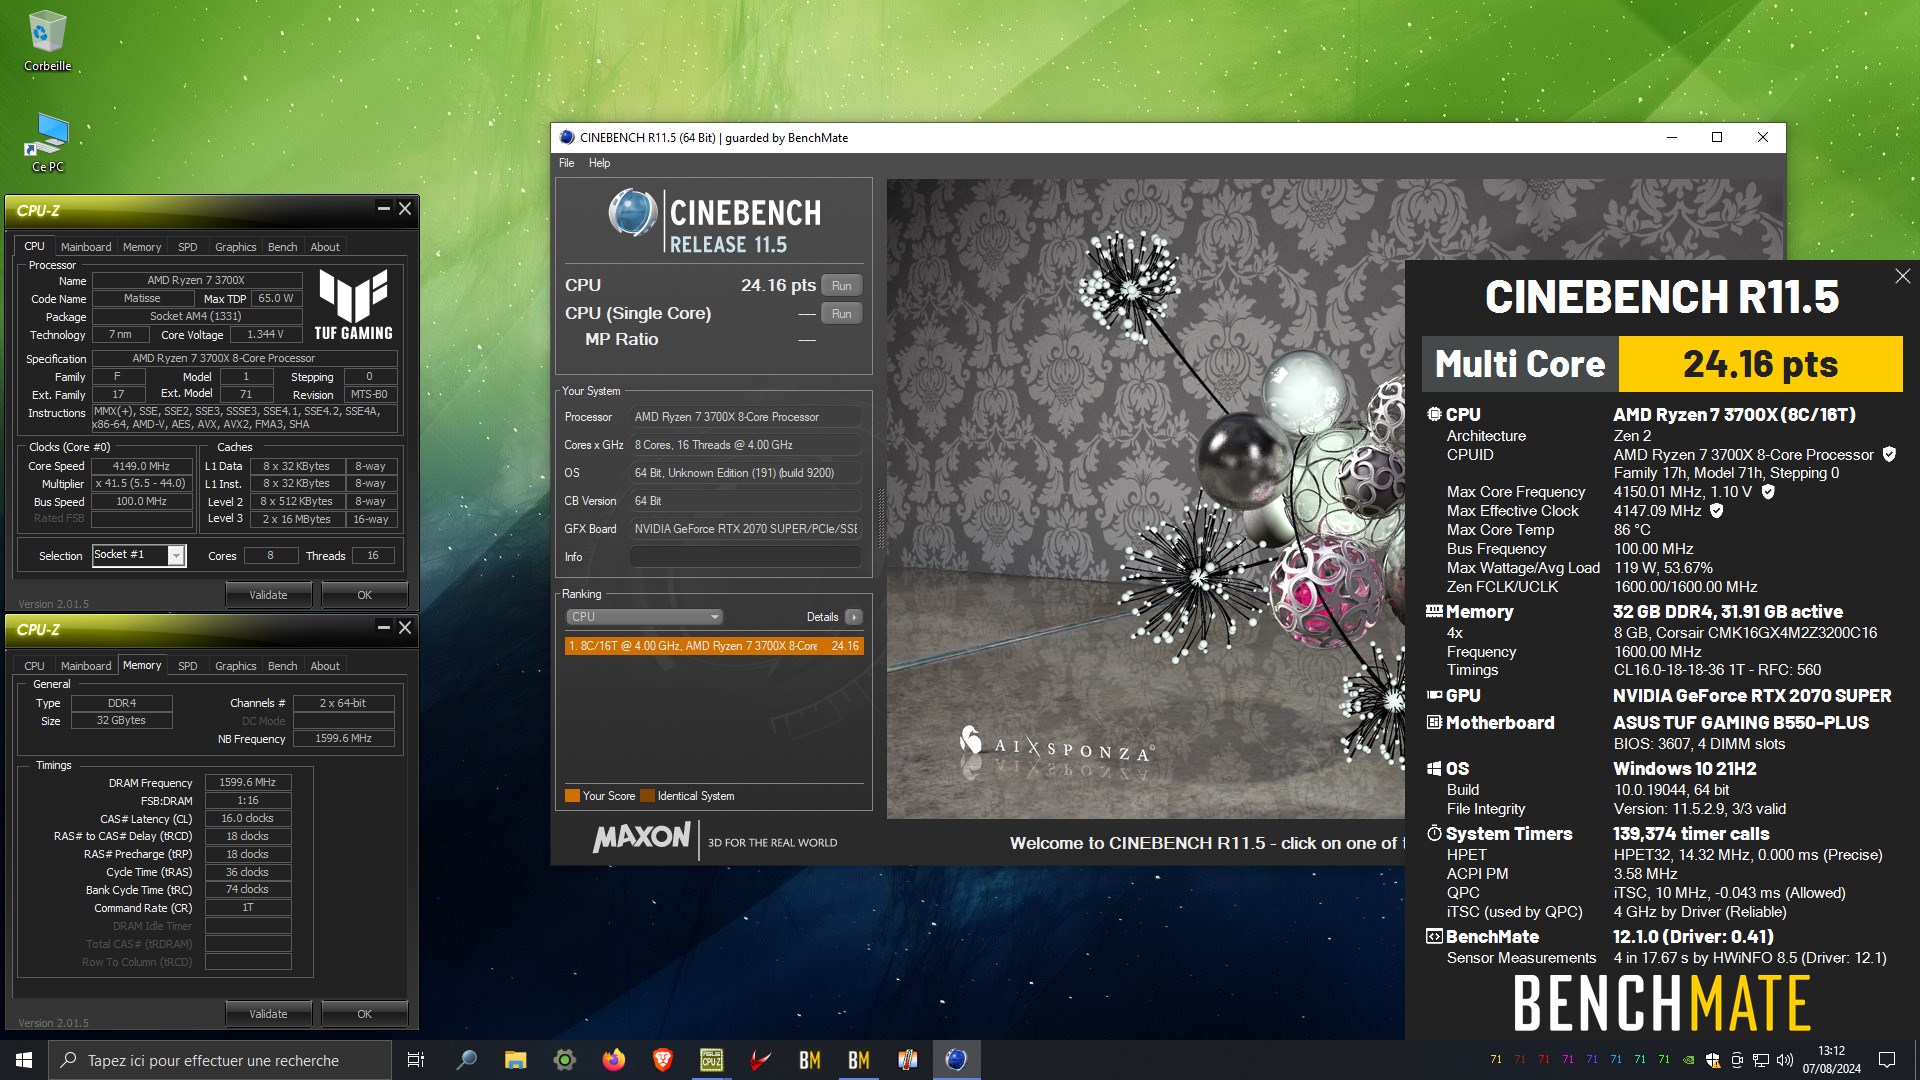Image resolution: width=1920 pixels, height=1080 pixels.
Task: Click the System Timers clock icon
Action: pyautogui.click(x=1434, y=833)
